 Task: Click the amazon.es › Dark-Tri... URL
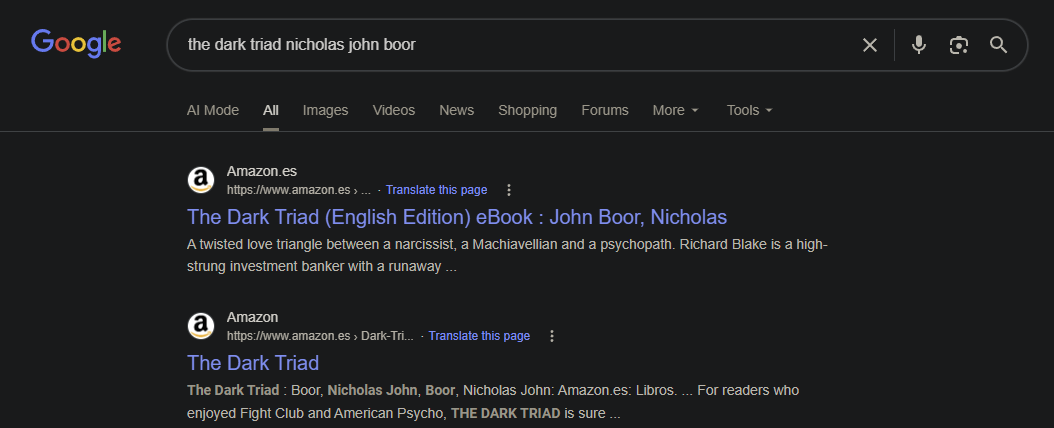(x=320, y=336)
